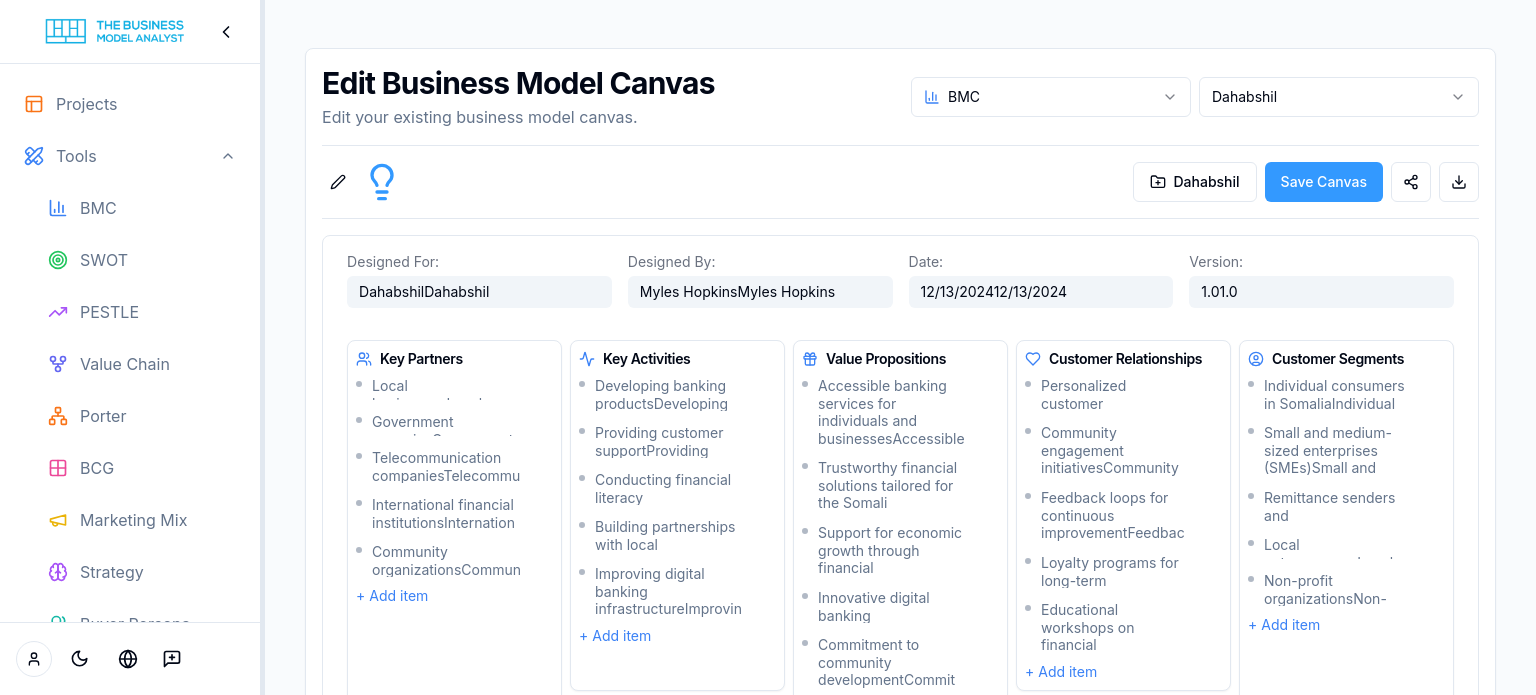Viewport: 1536px width, 695px height.
Task: Collapse the sidebar with arrow
Action: tap(226, 32)
